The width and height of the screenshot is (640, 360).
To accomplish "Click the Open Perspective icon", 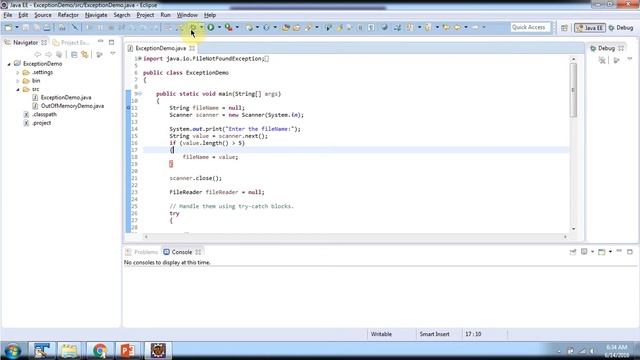I will pos(564,28).
